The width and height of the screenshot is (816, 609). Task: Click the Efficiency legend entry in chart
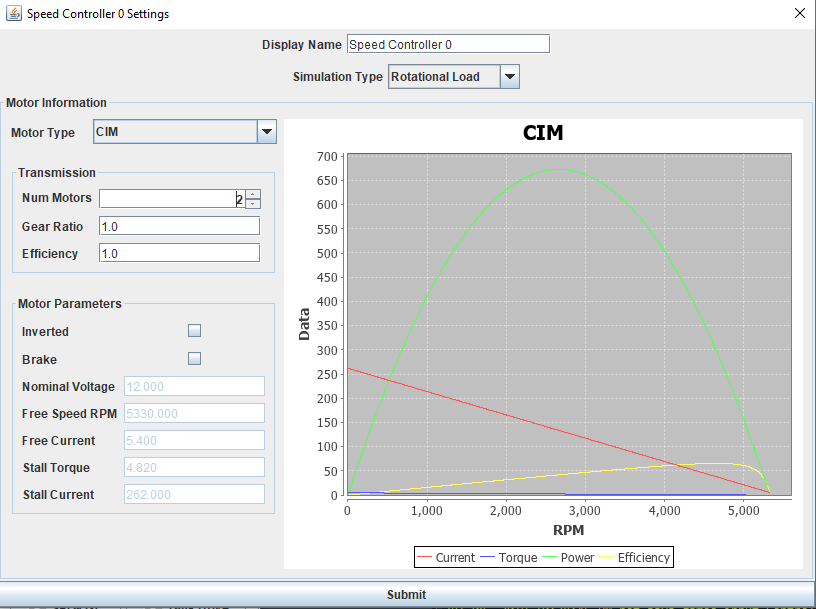pyautogui.click(x=635, y=557)
